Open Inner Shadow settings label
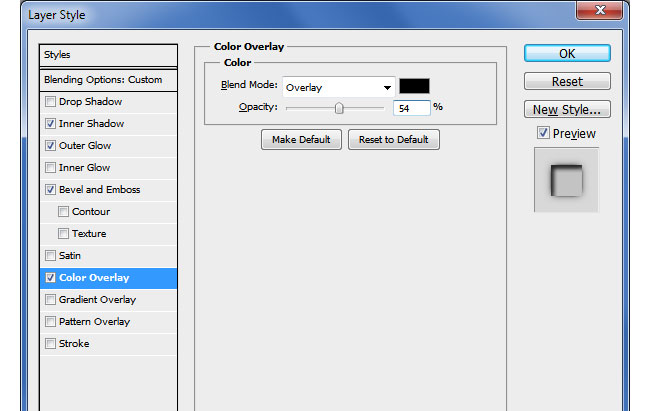 point(91,124)
